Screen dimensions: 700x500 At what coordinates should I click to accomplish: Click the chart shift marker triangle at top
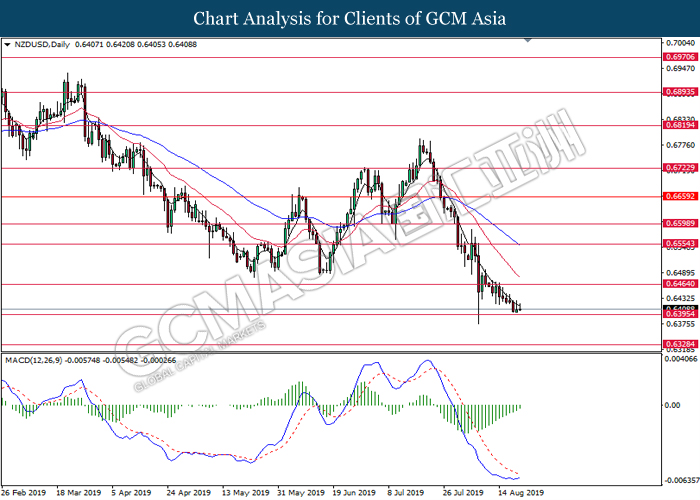click(x=528, y=41)
